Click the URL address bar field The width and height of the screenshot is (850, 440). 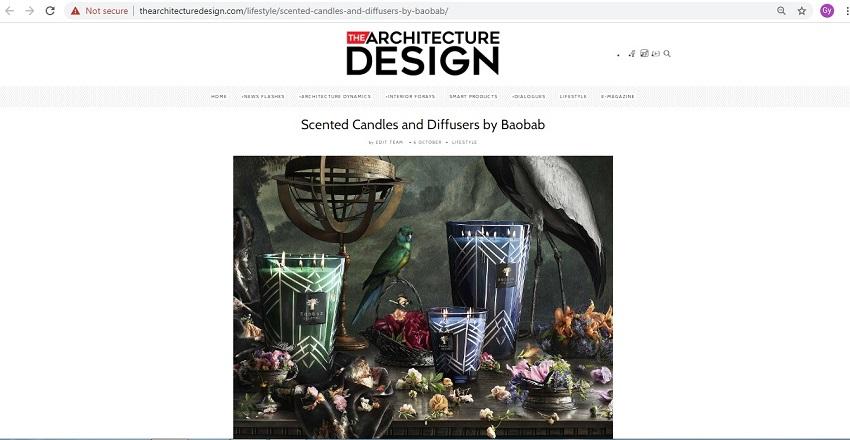[423, 11]
